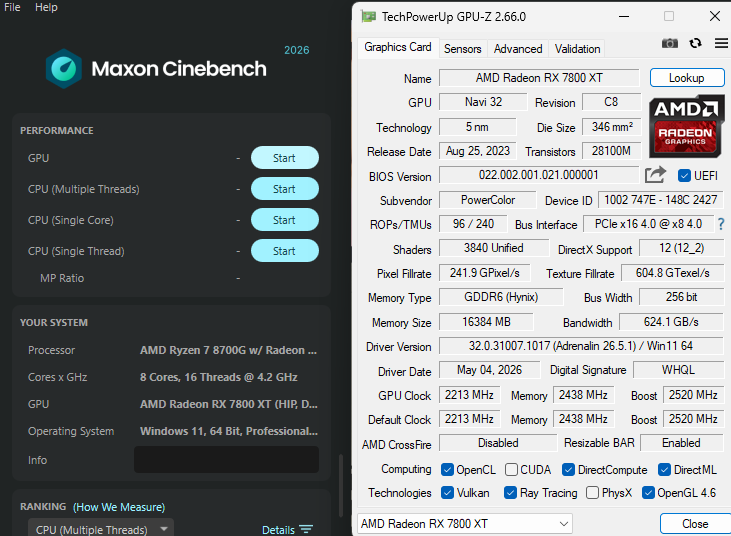Open the GPU selection dropdown in GPU-Z
Screen dimensions: 731x536
(465, 524)
